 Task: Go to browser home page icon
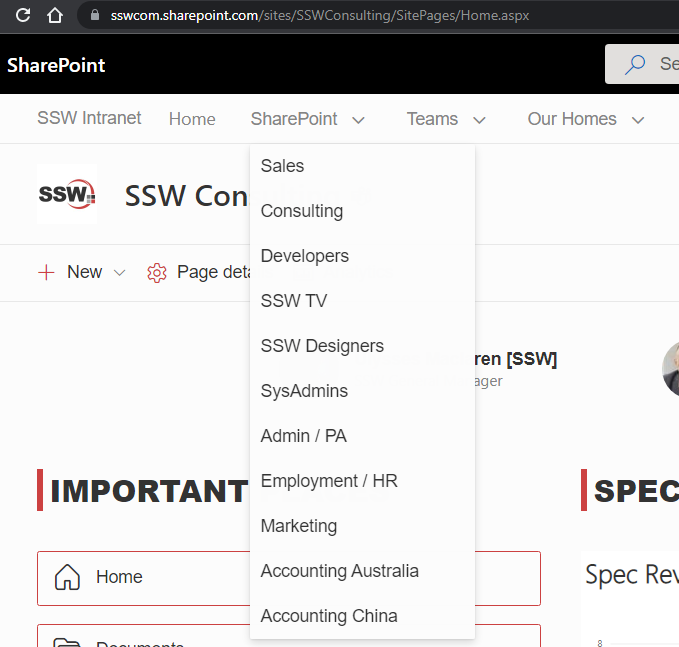click(55, 15)
